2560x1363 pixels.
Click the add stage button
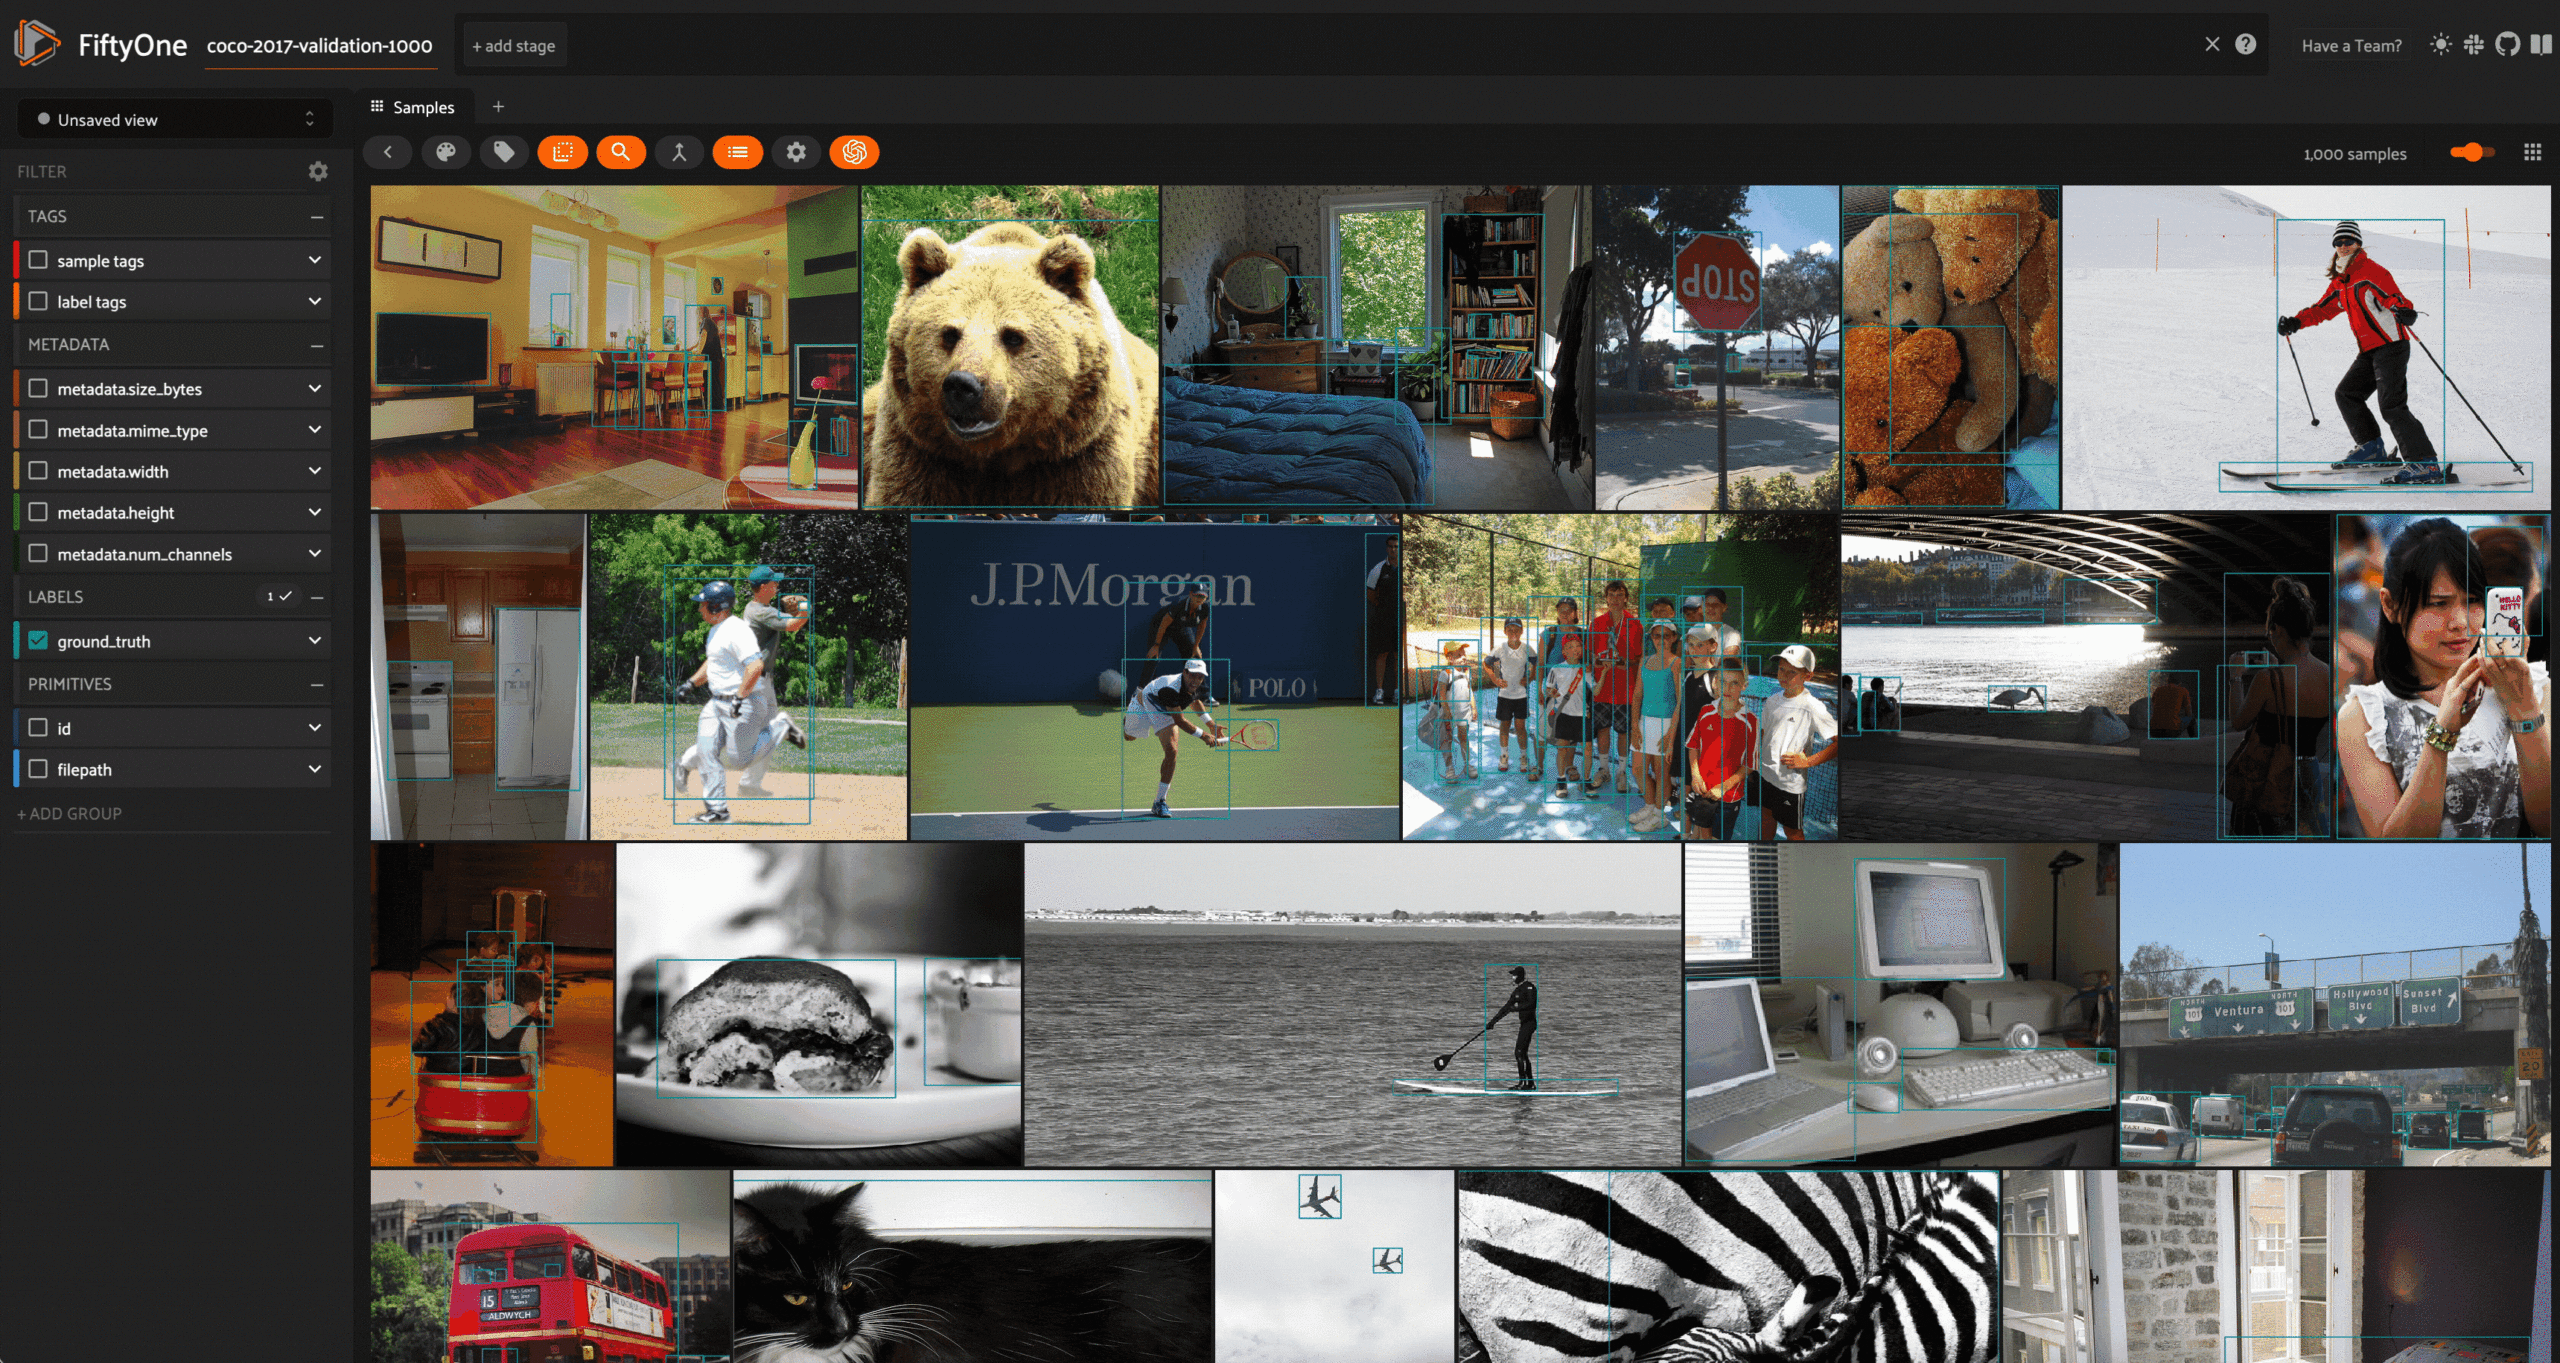click(x=513, y=46)
